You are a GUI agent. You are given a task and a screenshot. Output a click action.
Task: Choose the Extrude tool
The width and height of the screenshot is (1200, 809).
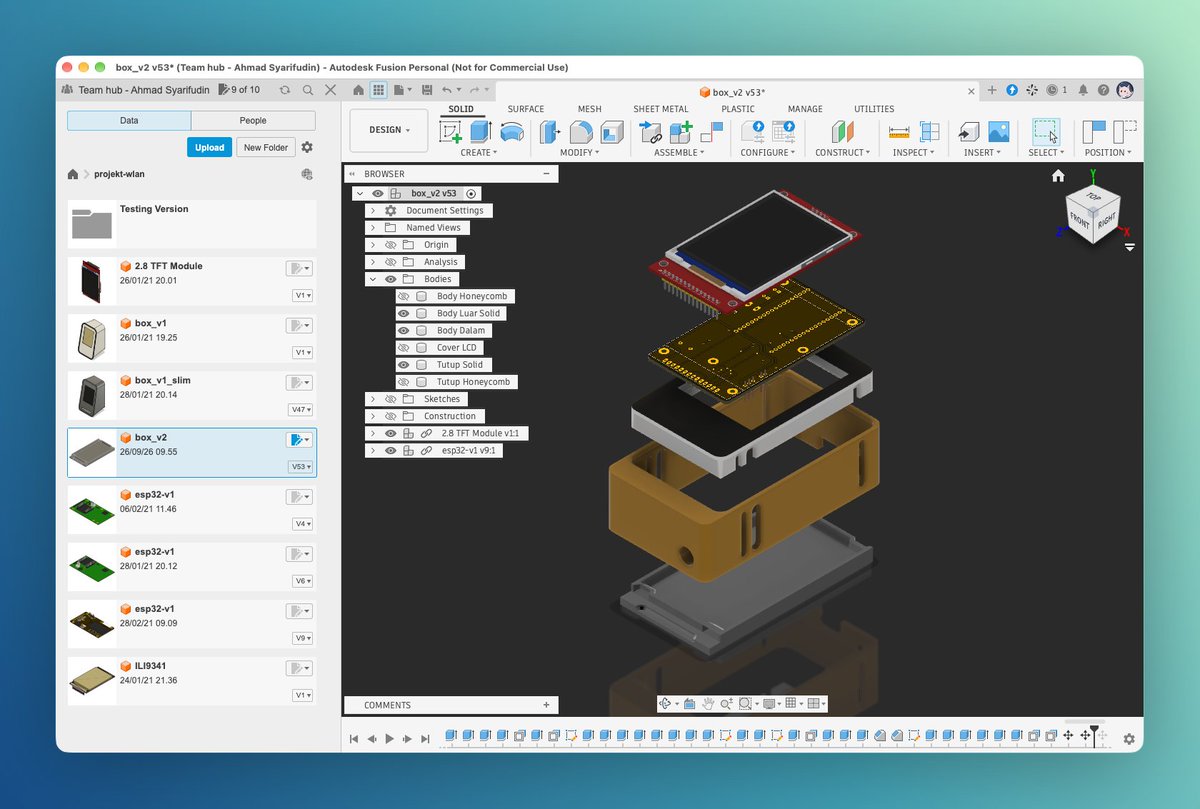point(481,131)
